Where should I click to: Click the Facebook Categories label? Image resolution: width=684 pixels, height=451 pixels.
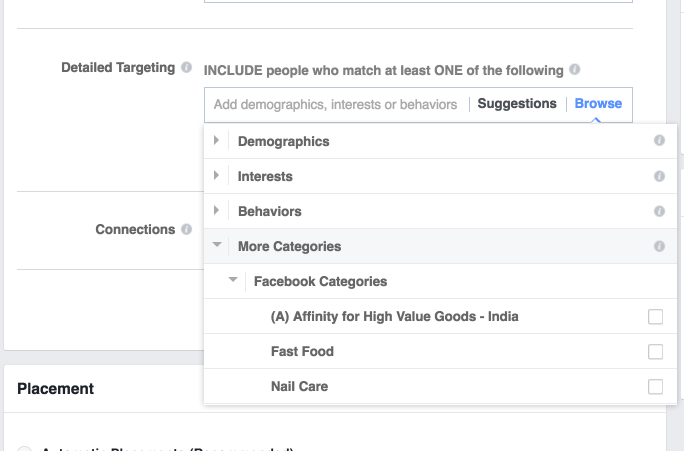[321, 281]
